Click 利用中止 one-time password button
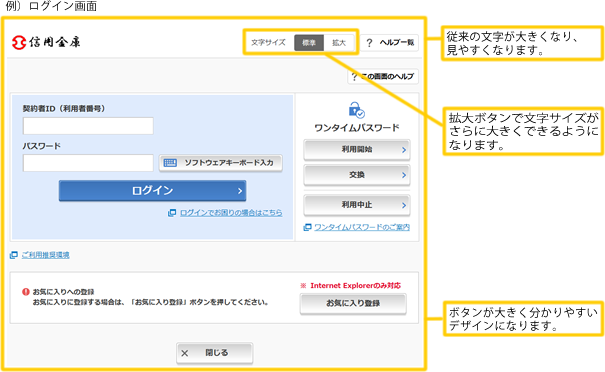The height and width of the screenshot is (372, 605). click(x=357, y=205)
